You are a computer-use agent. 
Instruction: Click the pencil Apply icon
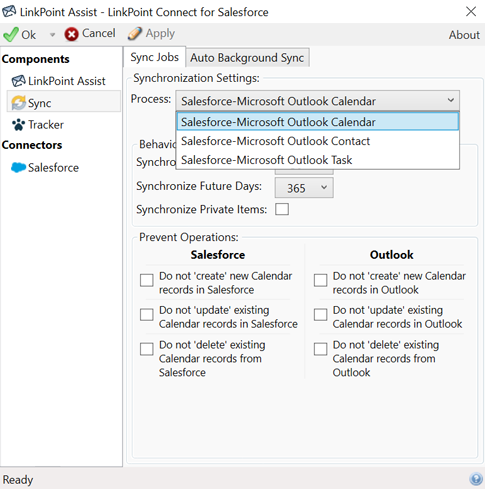point(135,34)
